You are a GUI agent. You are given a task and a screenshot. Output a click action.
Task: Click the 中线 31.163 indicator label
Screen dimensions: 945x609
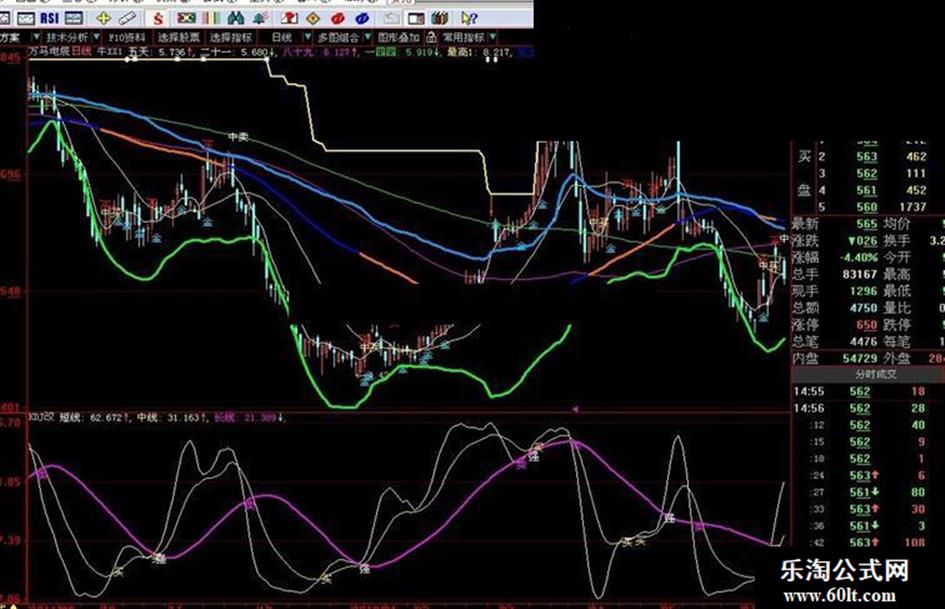pos(172,417)
